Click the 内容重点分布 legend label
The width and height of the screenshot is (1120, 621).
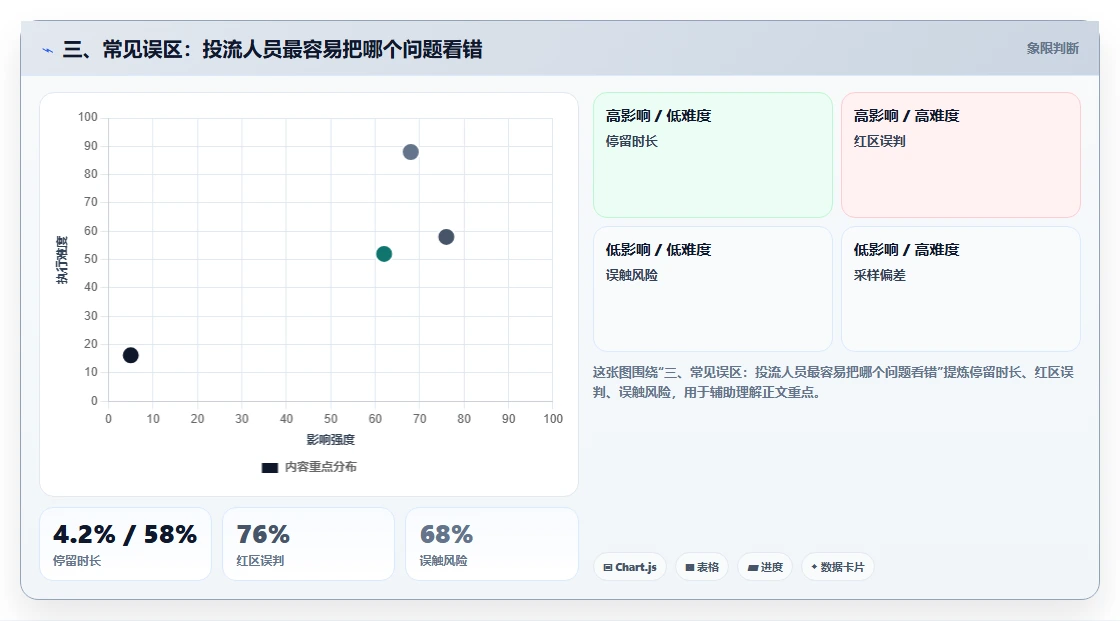tap(320, 467)
